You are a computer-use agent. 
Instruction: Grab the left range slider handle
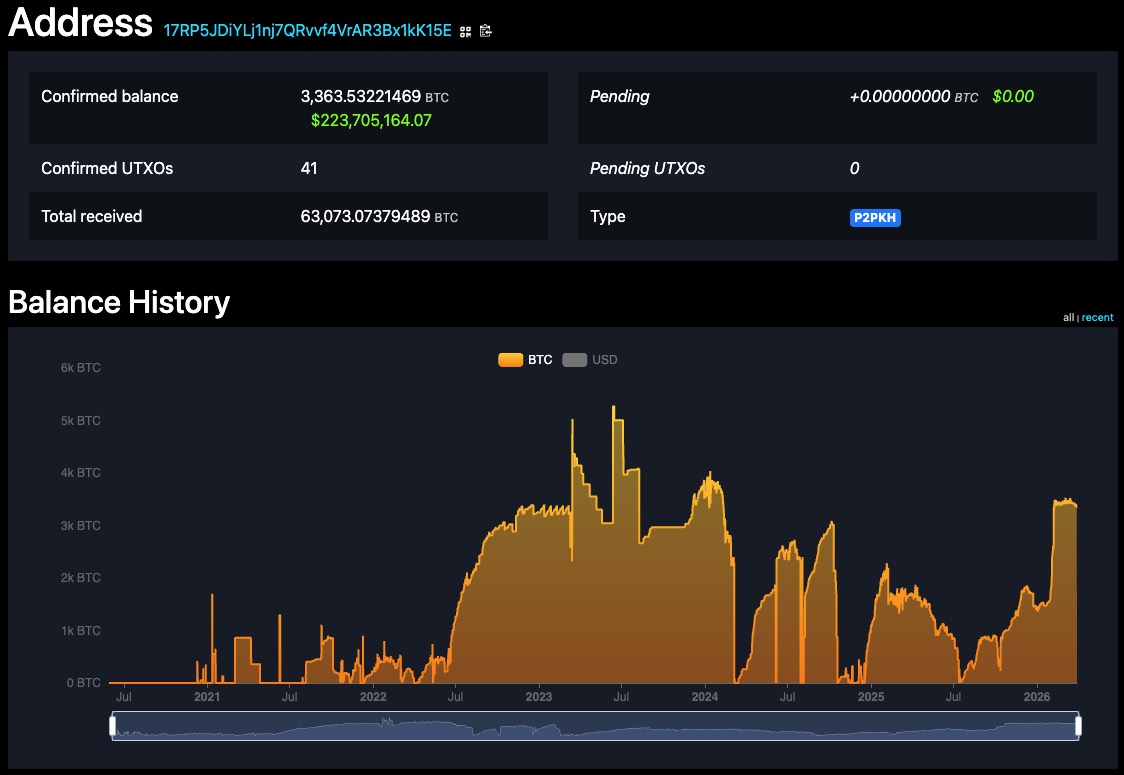point(113,726)
